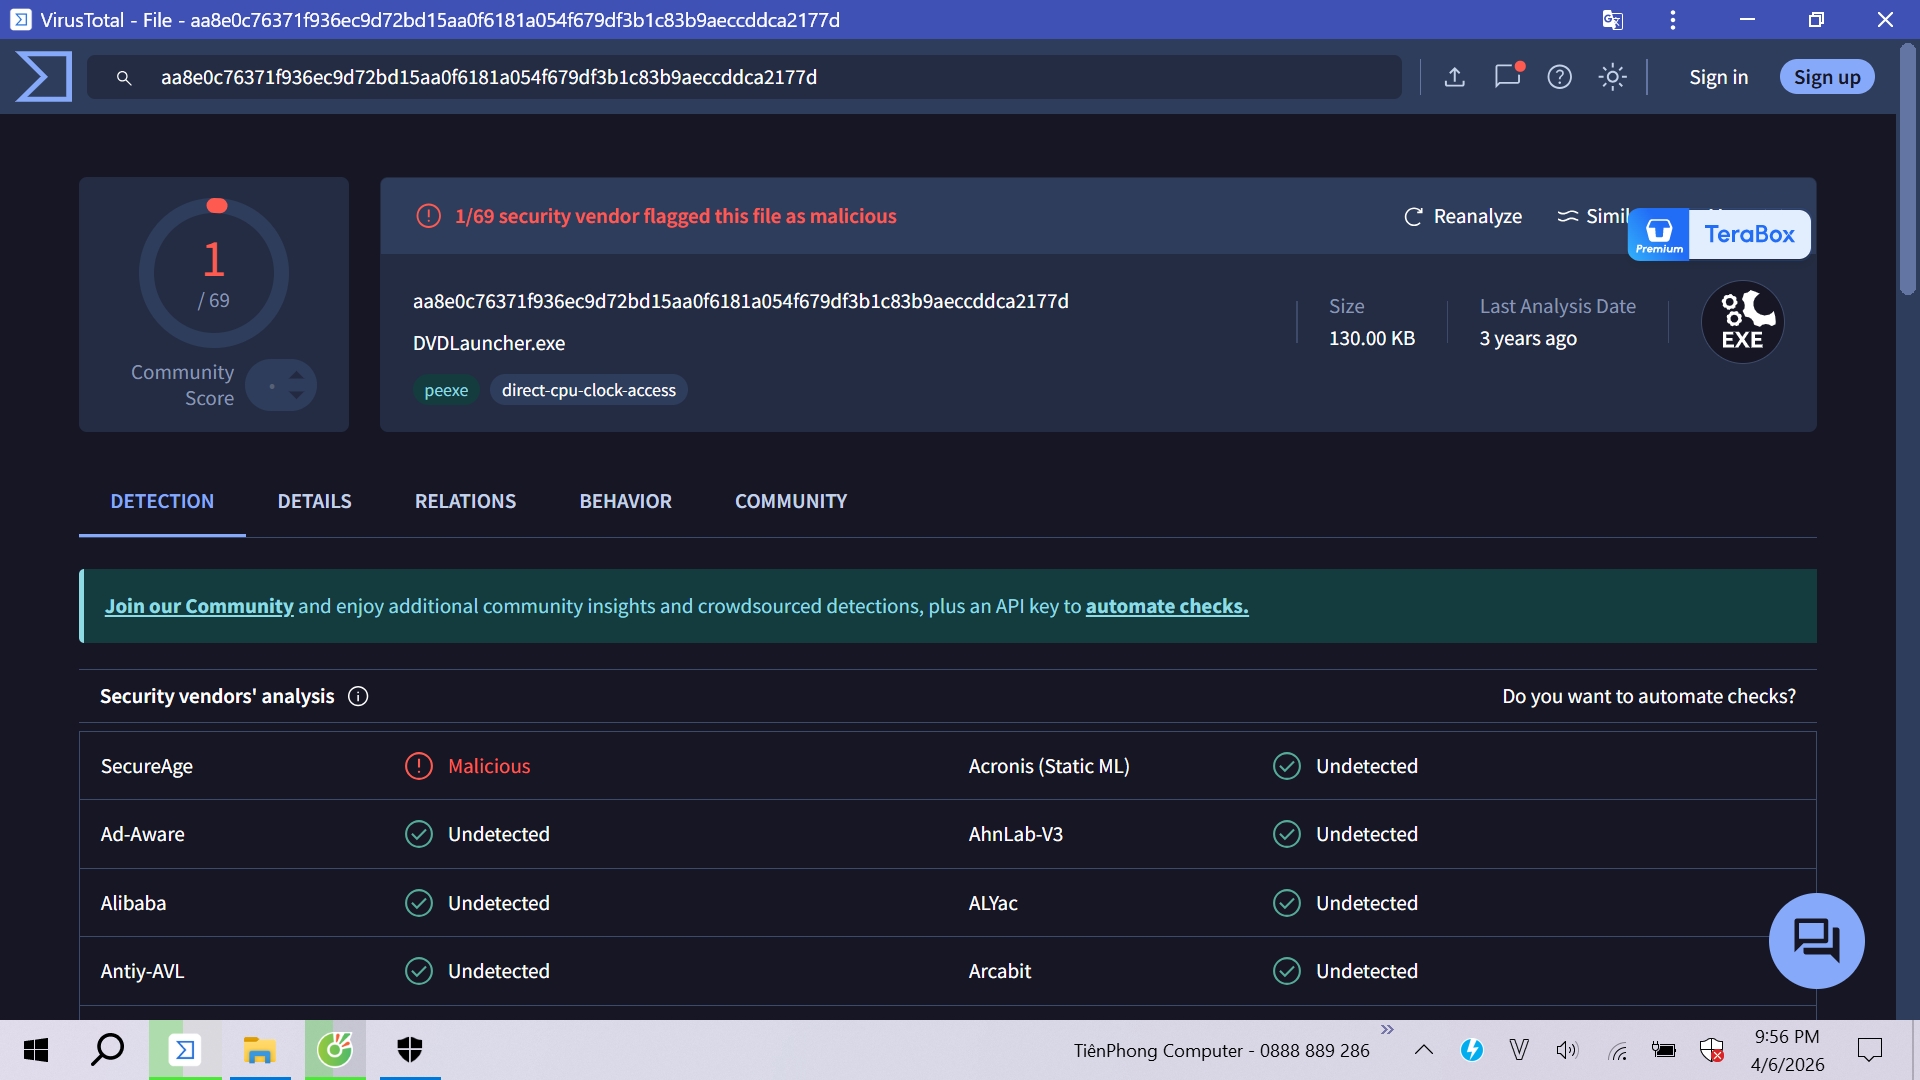Click the ALYac vendor name
The image size is (1920, 1080).
(993, 904)
